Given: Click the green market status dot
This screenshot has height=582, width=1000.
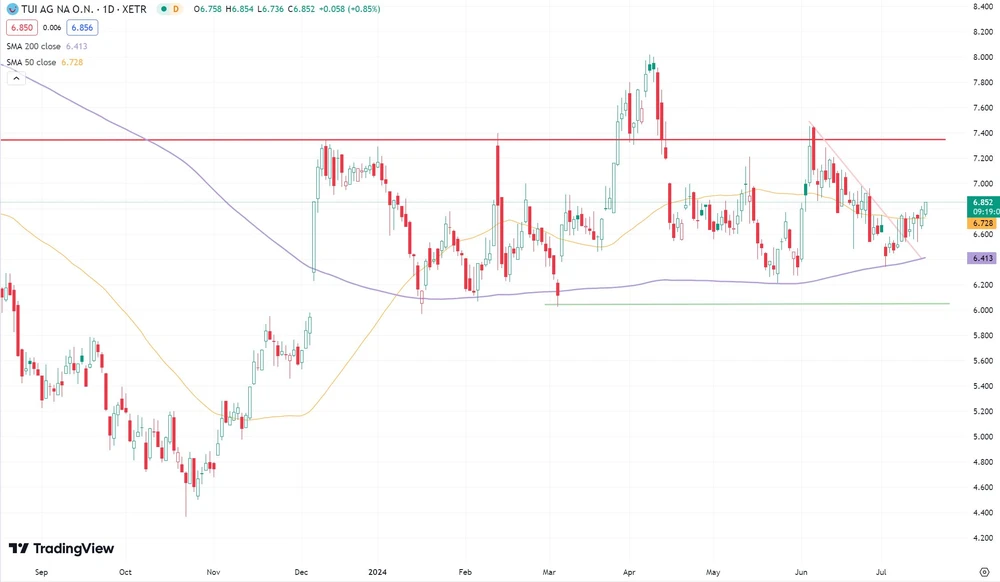Looking at the screenshot, I should click(162, 8).
